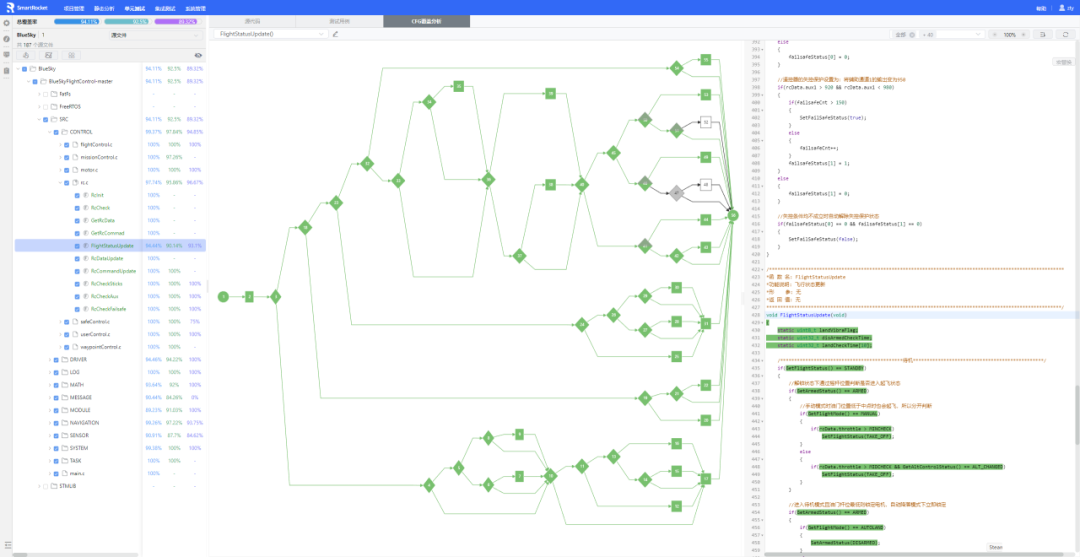Check the FreeRTOS folder checkbox

(x=45, y=106)
